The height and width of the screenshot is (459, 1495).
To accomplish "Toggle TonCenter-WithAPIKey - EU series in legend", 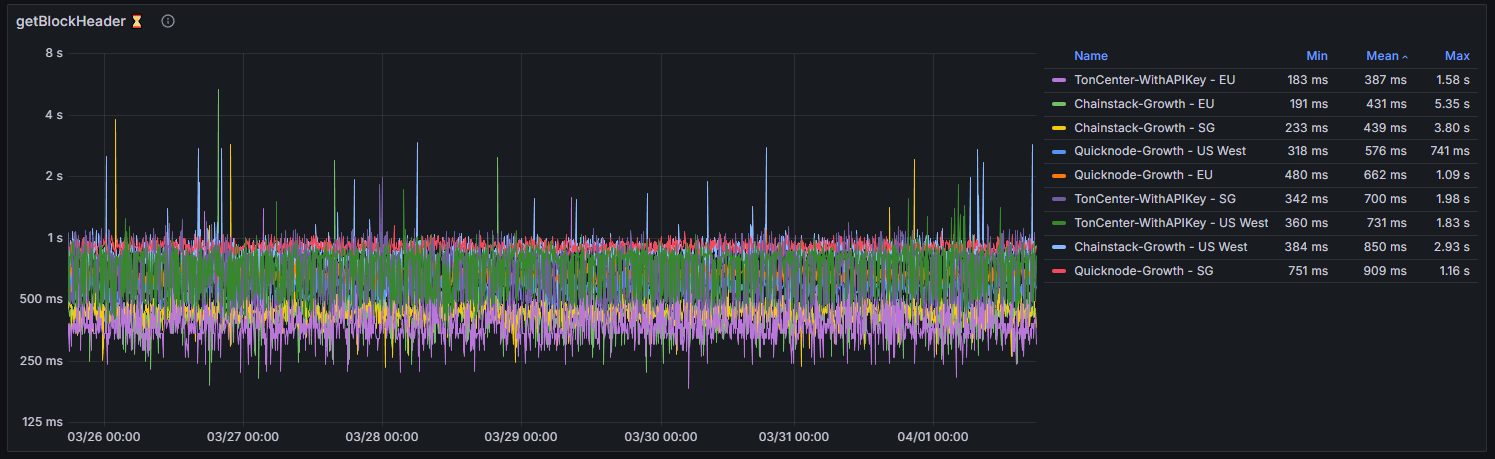I will (x=1154, y=80).
